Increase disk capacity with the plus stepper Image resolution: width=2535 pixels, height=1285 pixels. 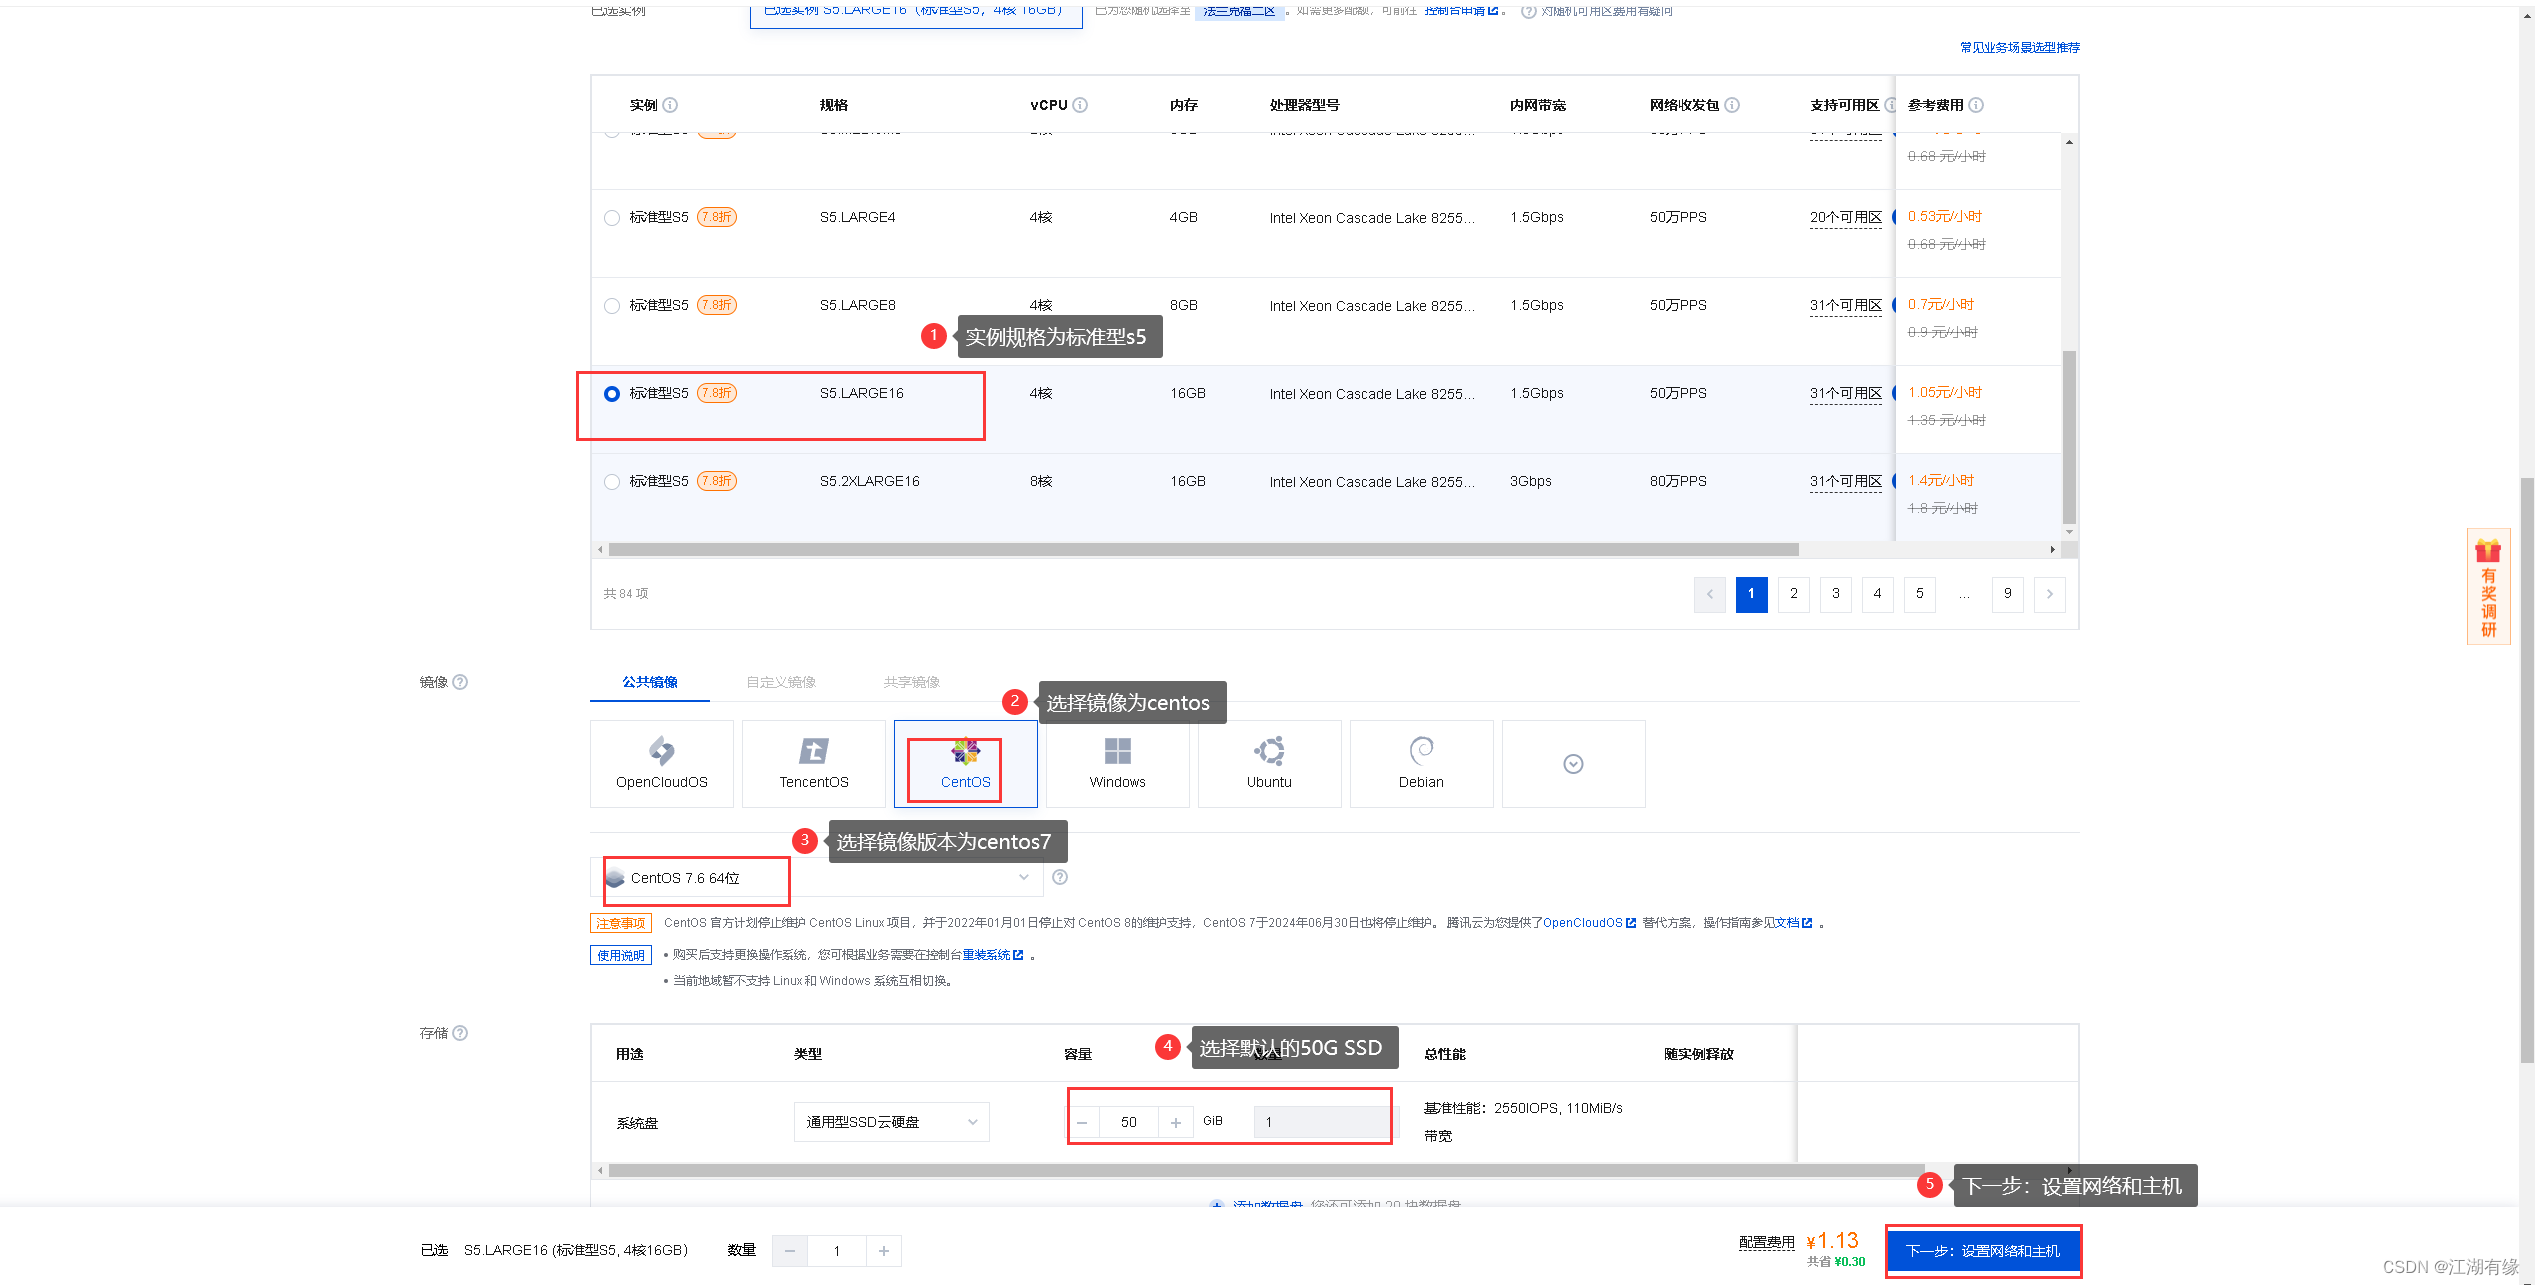tap(1176, 1121)
